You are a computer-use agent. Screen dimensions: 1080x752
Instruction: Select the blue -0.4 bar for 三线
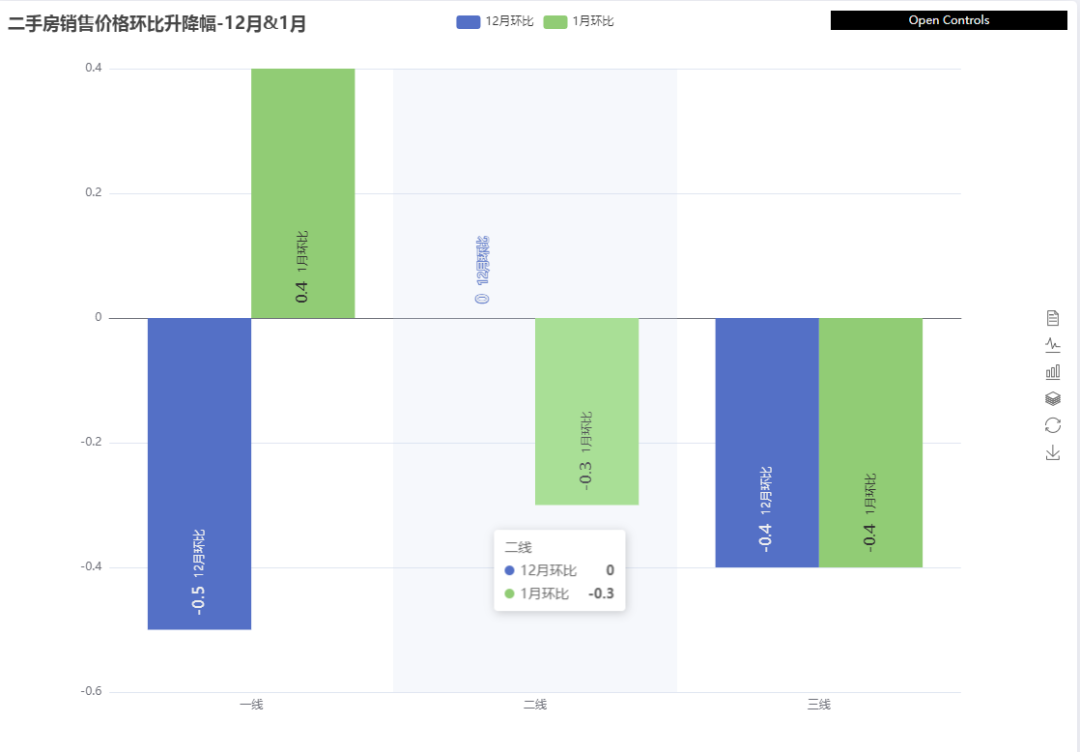click(x=767, y=443)
